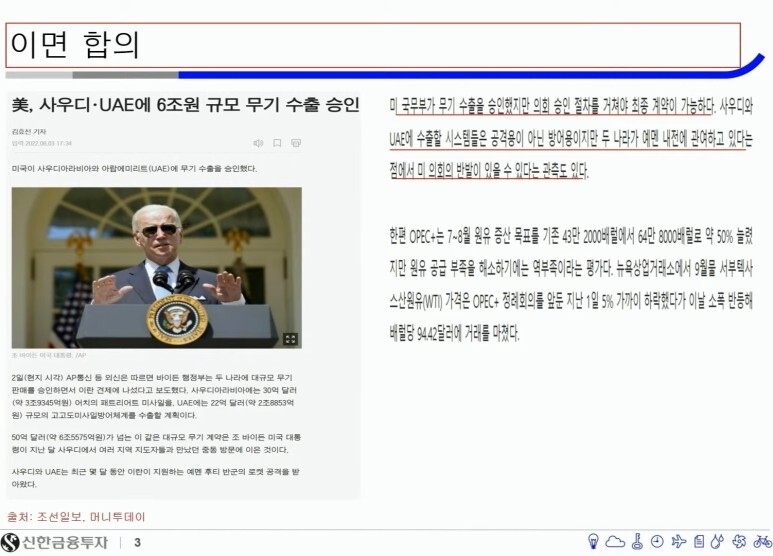Click the line starting '스산원유(WTI) 가격은 OPEC+'
This screenshot has width=773, height=556.
pyautogui.click(x=571, y=301)
